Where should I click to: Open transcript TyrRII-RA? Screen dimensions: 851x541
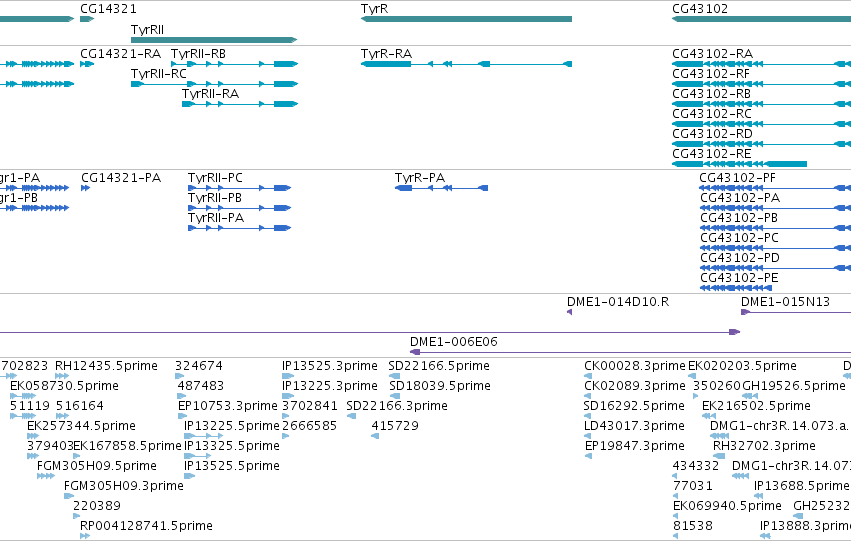pos(211,94)
